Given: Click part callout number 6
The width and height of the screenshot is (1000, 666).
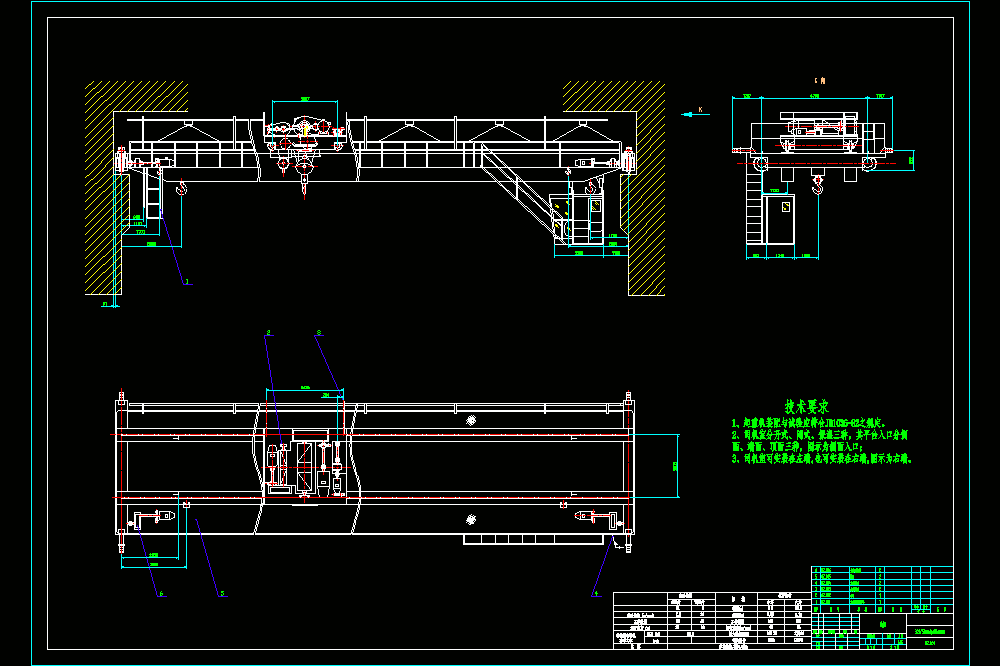Looking at the screenshot, I should 161,593.
